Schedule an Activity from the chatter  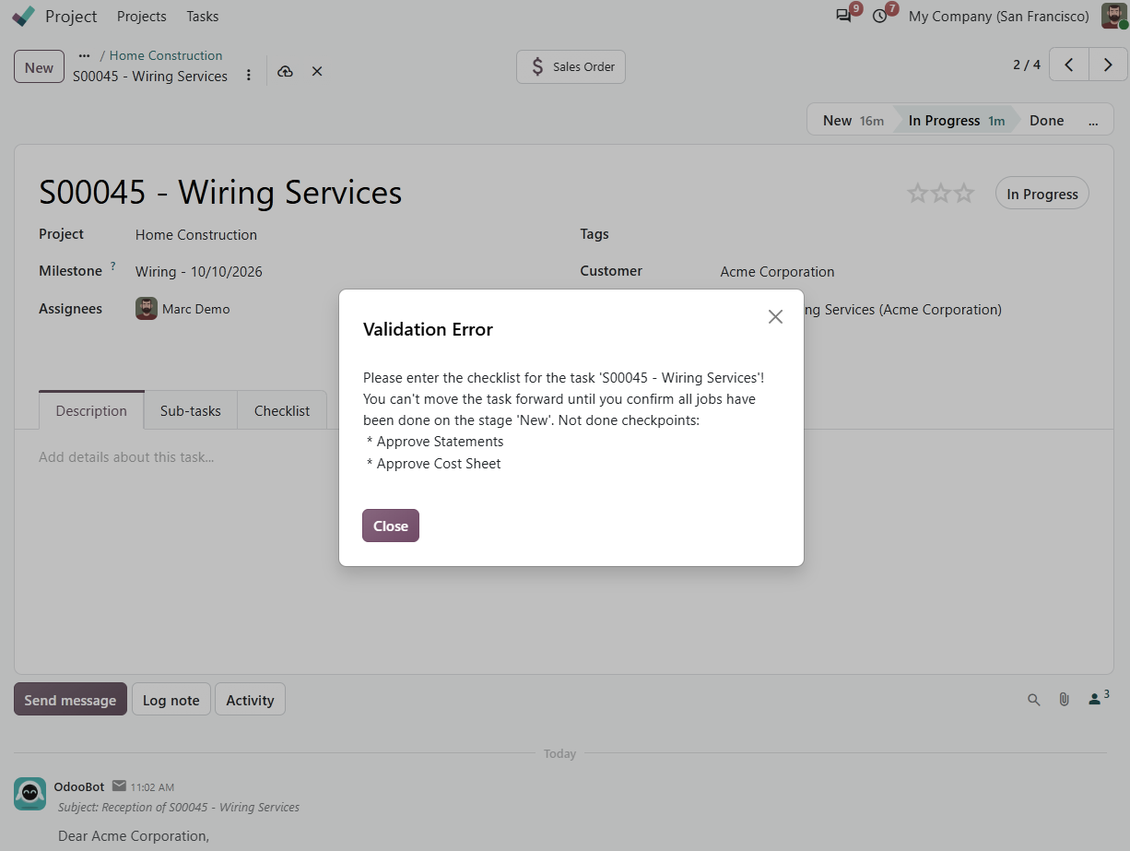pos(250,700)
